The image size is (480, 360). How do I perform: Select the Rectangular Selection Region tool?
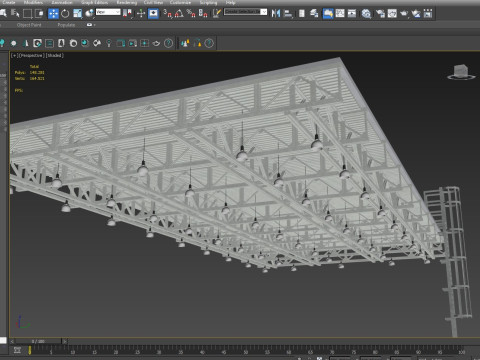point(27,13)
